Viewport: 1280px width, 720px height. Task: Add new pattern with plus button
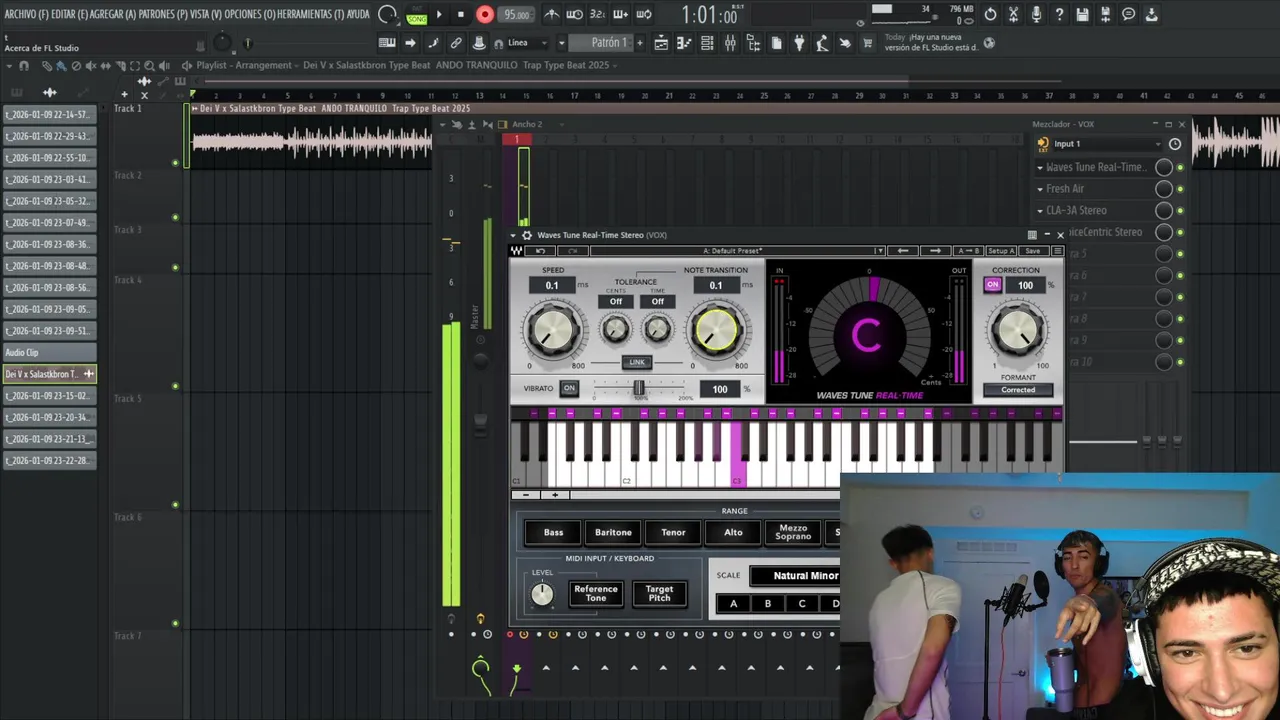tap(639, 43)
